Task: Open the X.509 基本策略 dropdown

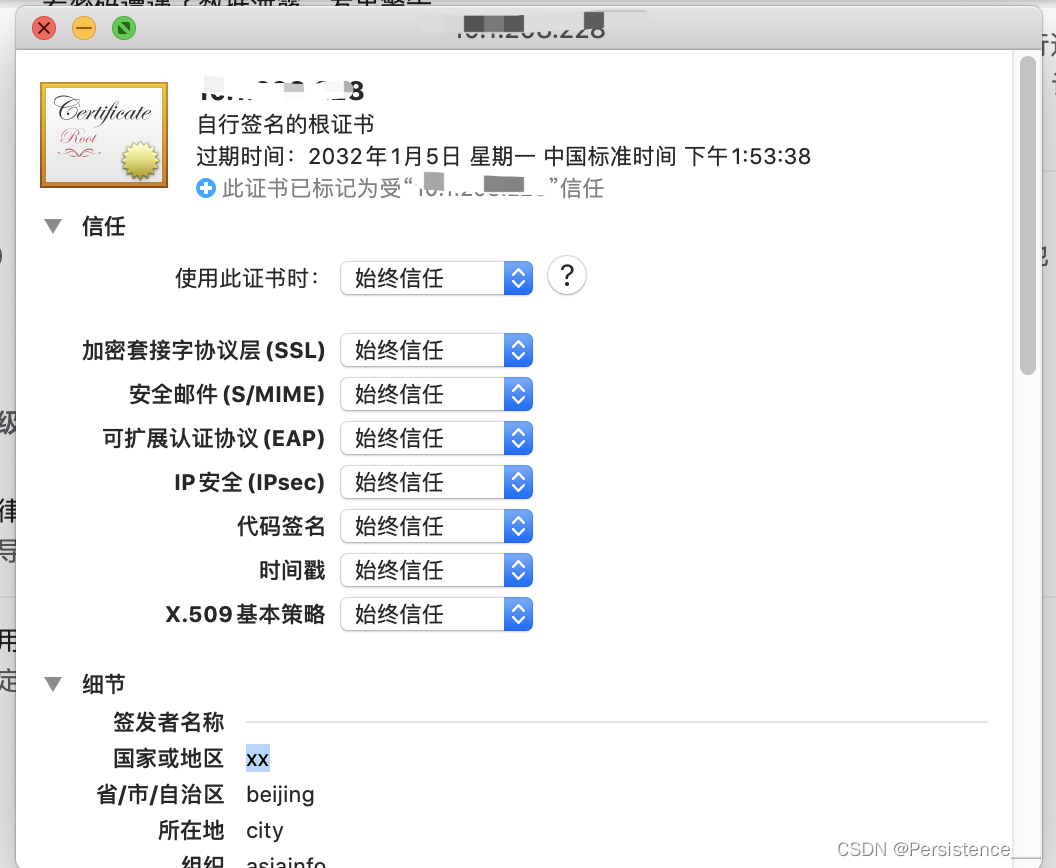Action: [x=436, y=614]
